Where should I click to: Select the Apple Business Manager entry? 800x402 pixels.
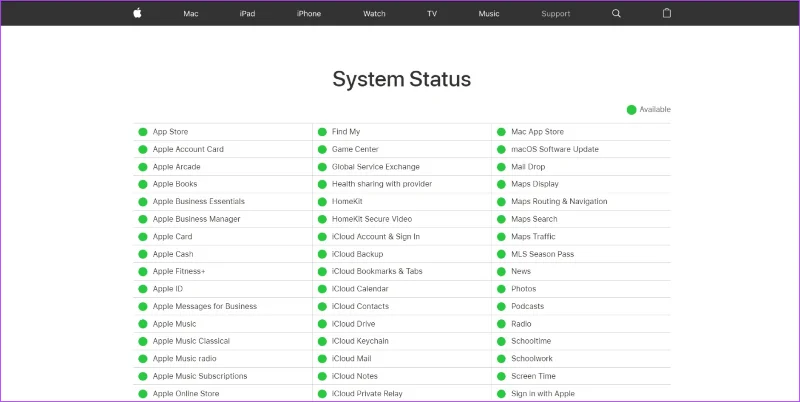[x=196, y=219]
